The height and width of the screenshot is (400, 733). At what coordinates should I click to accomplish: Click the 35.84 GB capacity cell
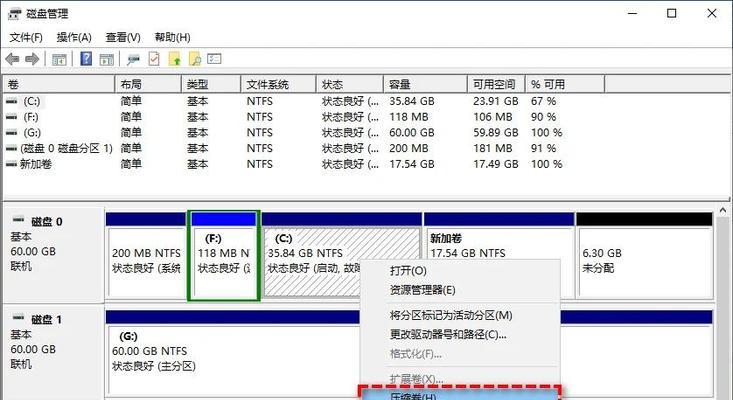click(412, 101)
